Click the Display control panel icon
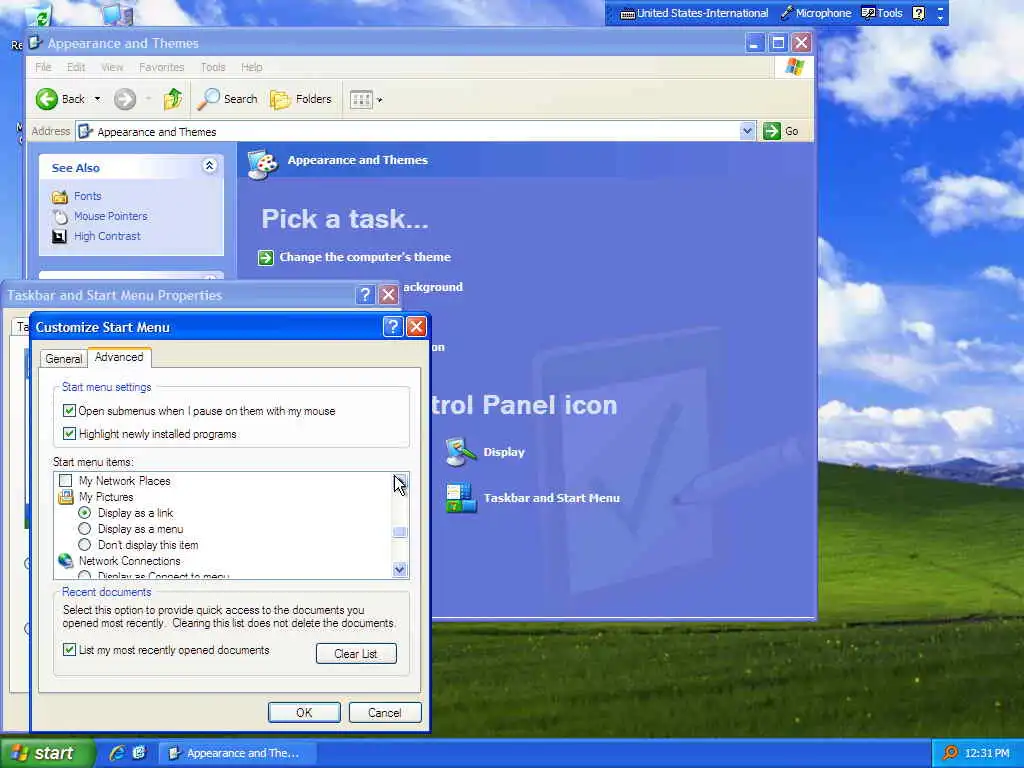1024x768 pixels. [x=461, y=452]
